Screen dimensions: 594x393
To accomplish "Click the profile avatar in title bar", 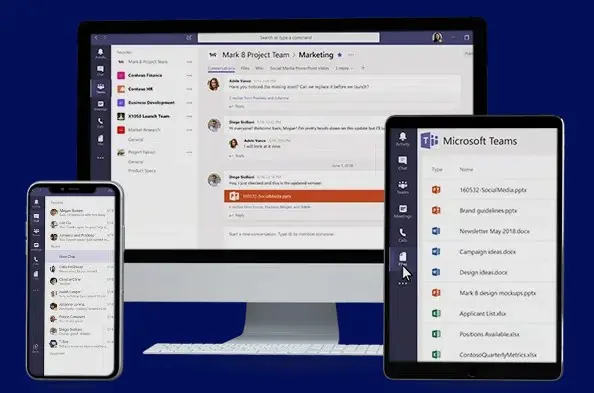I will [x=437, y=37].
